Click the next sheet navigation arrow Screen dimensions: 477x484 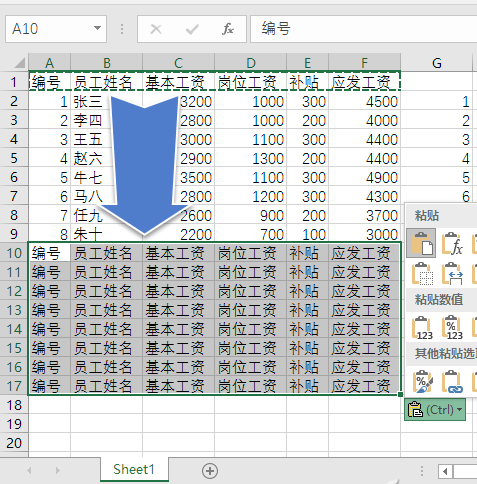tap(58, 470)
